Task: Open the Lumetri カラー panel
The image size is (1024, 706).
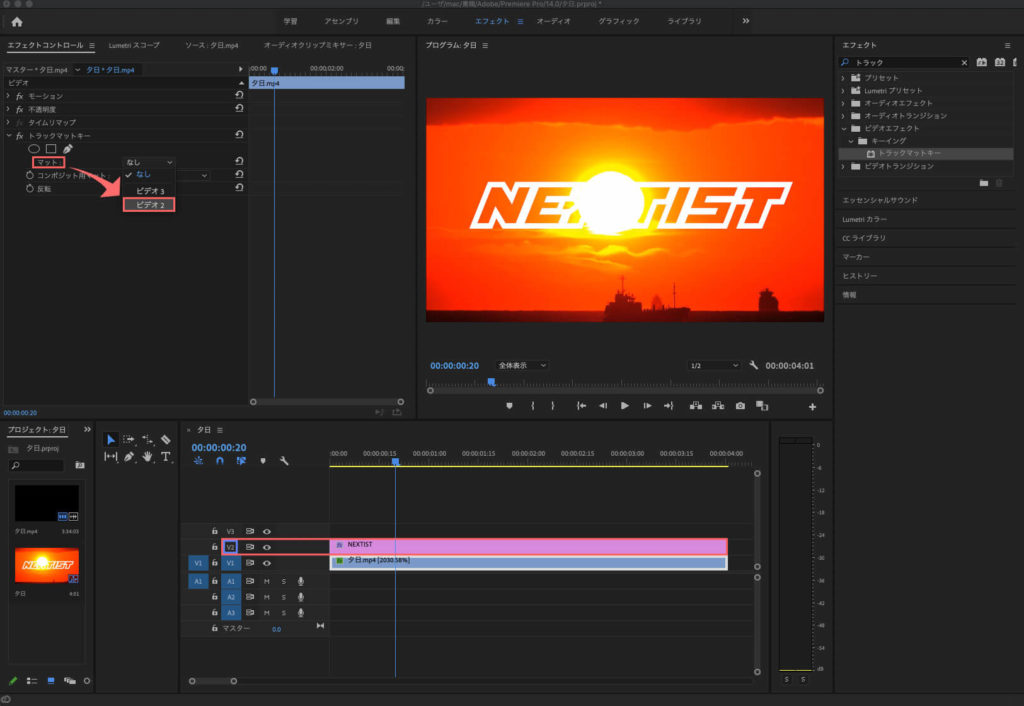Action: [x=864, y=219]
